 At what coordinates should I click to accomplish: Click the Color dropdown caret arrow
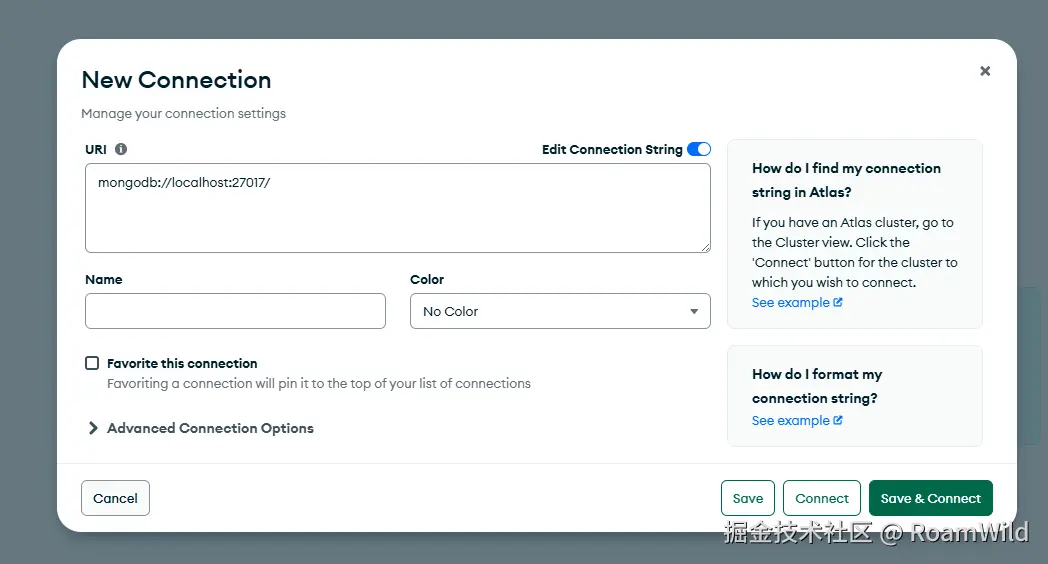point(694,311)
